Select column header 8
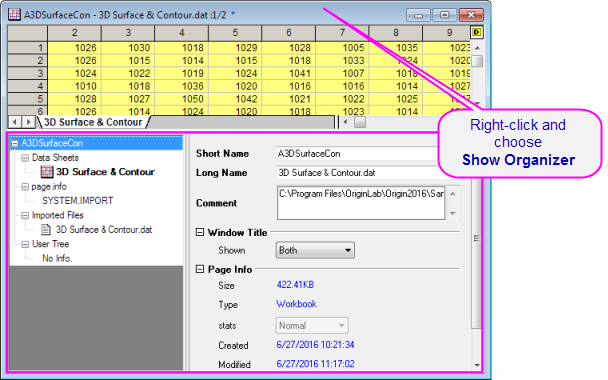The image size is (608, 380). pos(396,33)
